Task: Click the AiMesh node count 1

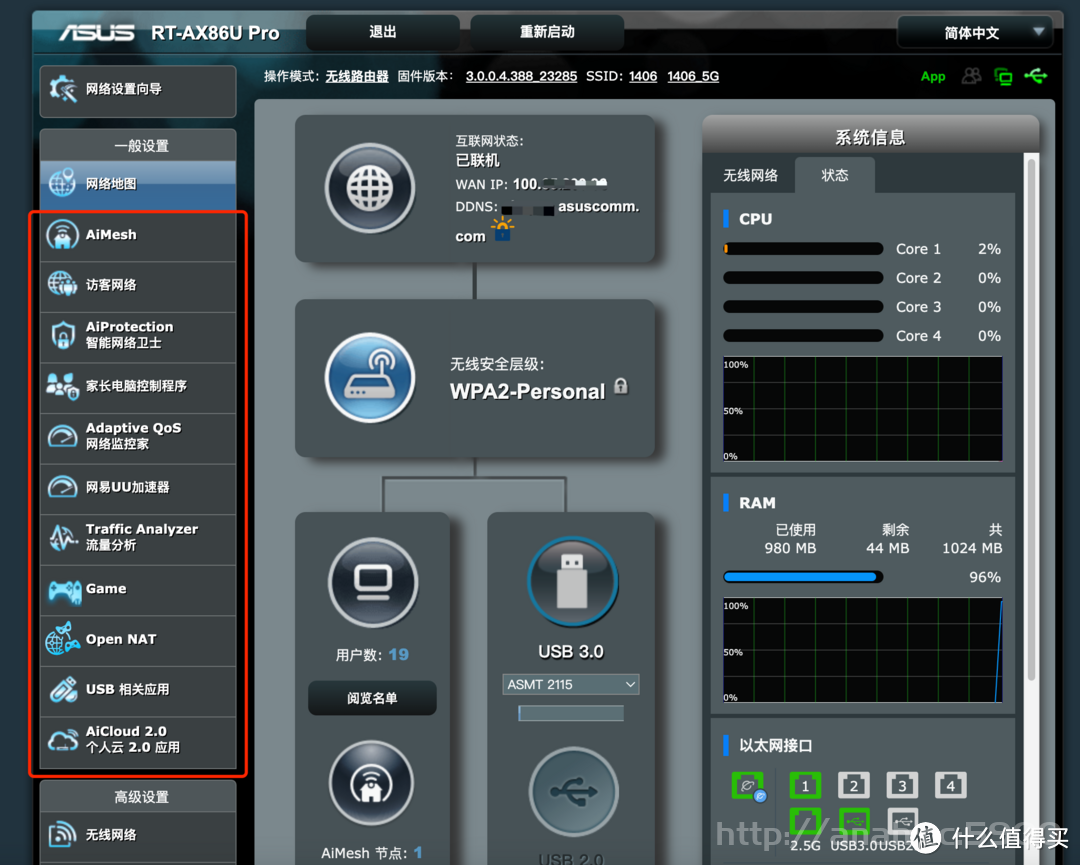Action: 418,853
